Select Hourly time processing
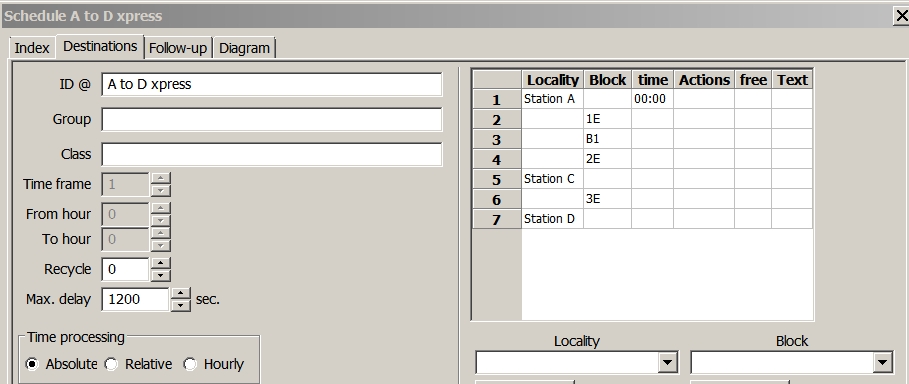The width and height of the screenshot is (909, 384). click(x=190, y=364)
